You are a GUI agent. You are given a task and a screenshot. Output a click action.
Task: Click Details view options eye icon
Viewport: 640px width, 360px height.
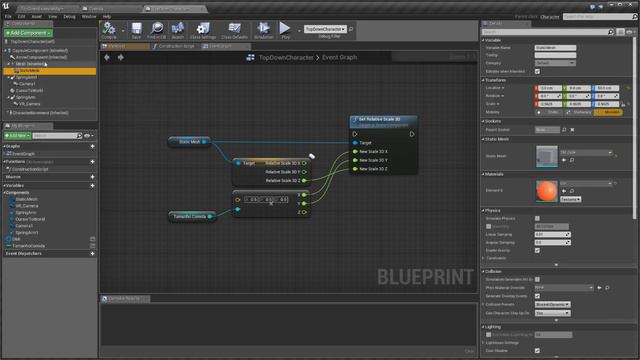(630, 32)
